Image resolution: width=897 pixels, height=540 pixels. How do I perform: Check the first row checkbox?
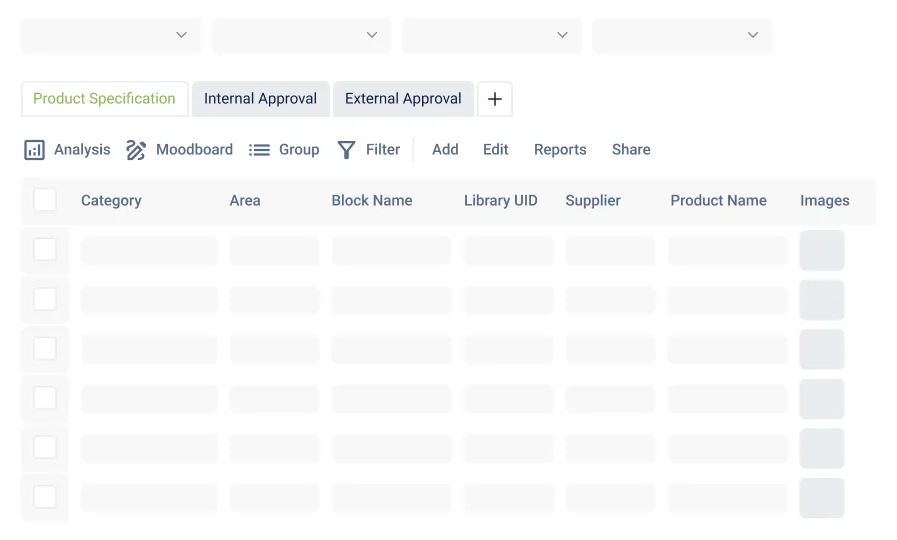(45, 249)
